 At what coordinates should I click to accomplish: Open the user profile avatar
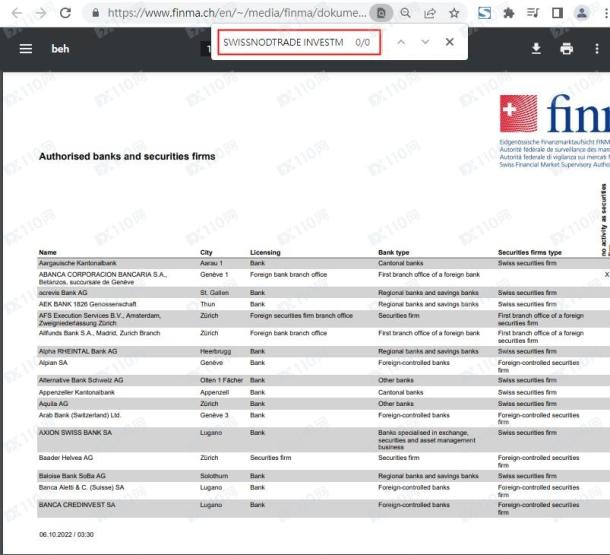click(x=582, y=13)
